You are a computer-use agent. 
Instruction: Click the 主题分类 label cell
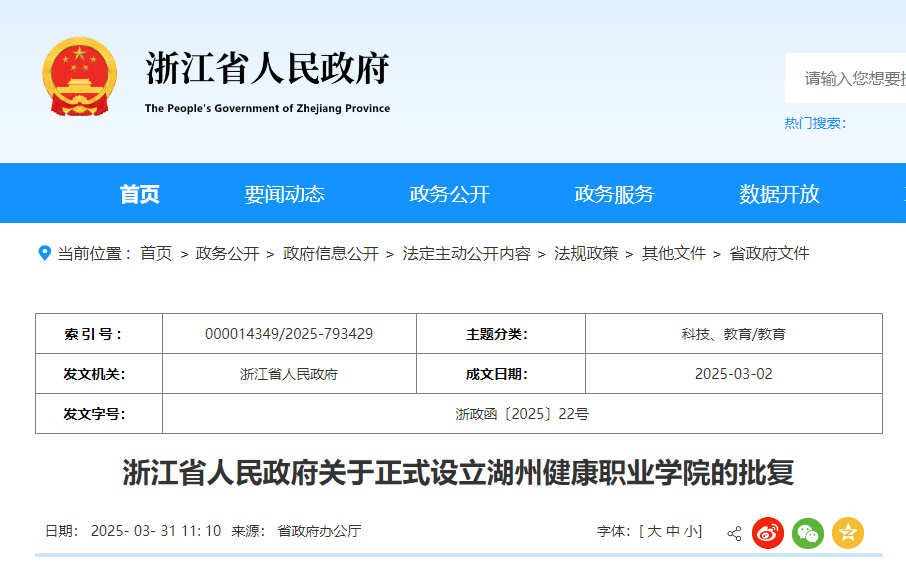tap(501, 334)
